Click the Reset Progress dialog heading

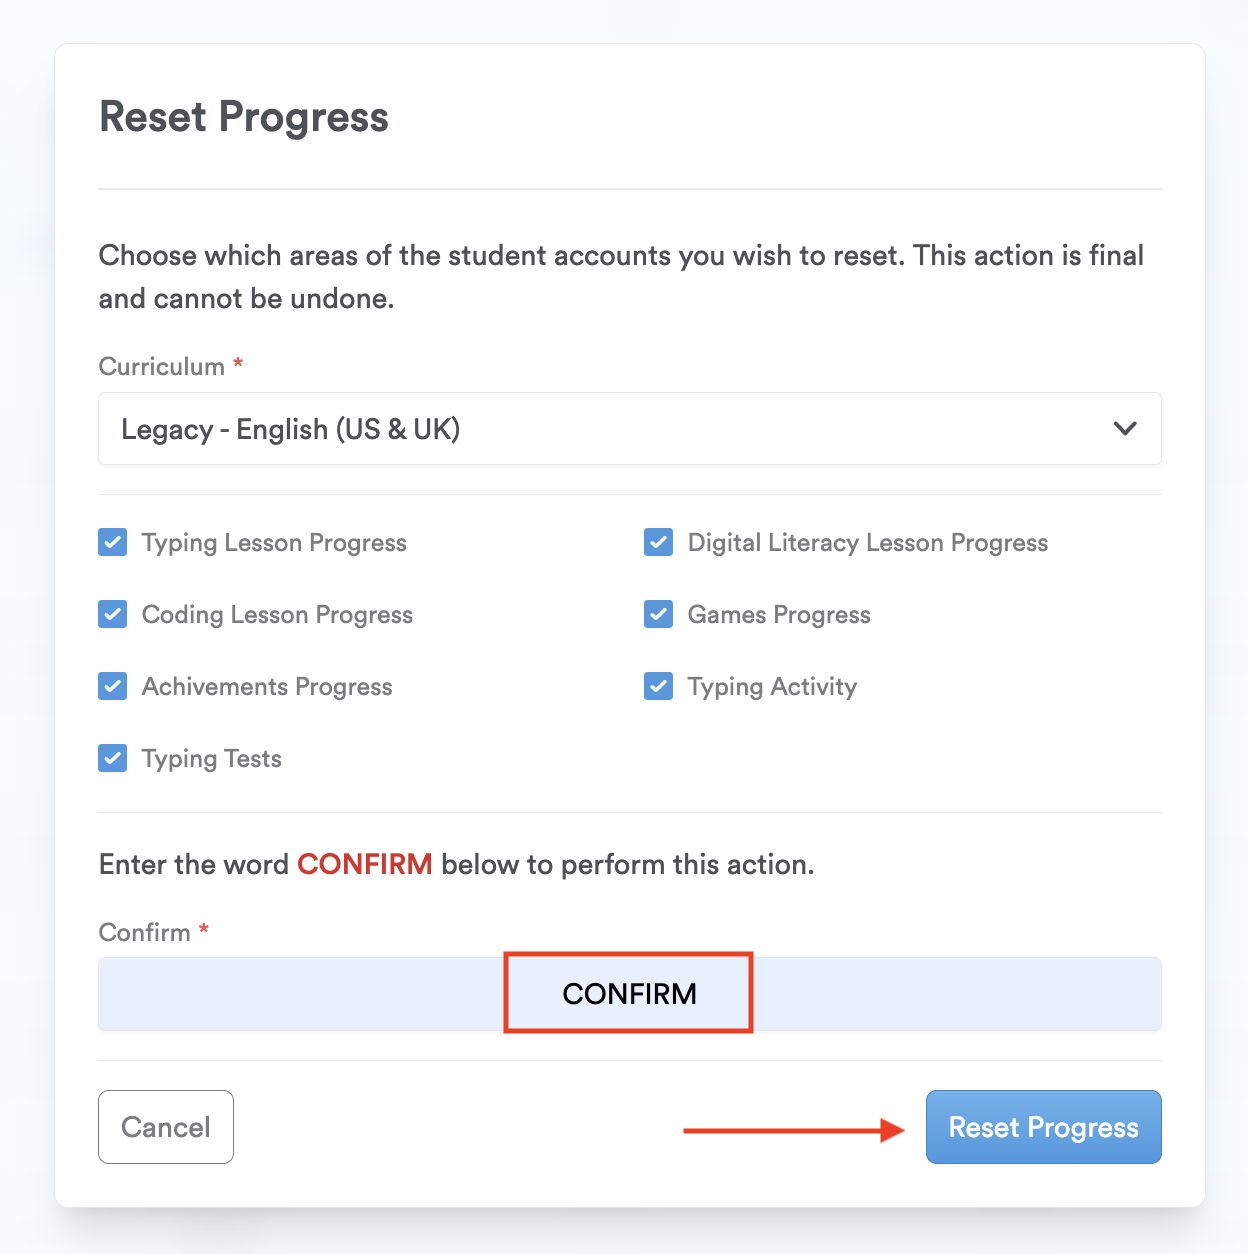(244, 117)
